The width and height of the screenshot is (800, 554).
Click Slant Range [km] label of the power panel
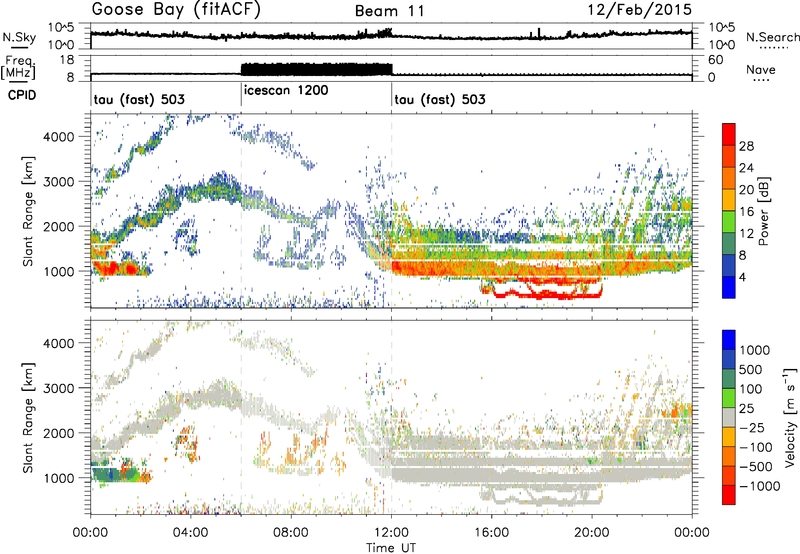click(x=28, y=211)
